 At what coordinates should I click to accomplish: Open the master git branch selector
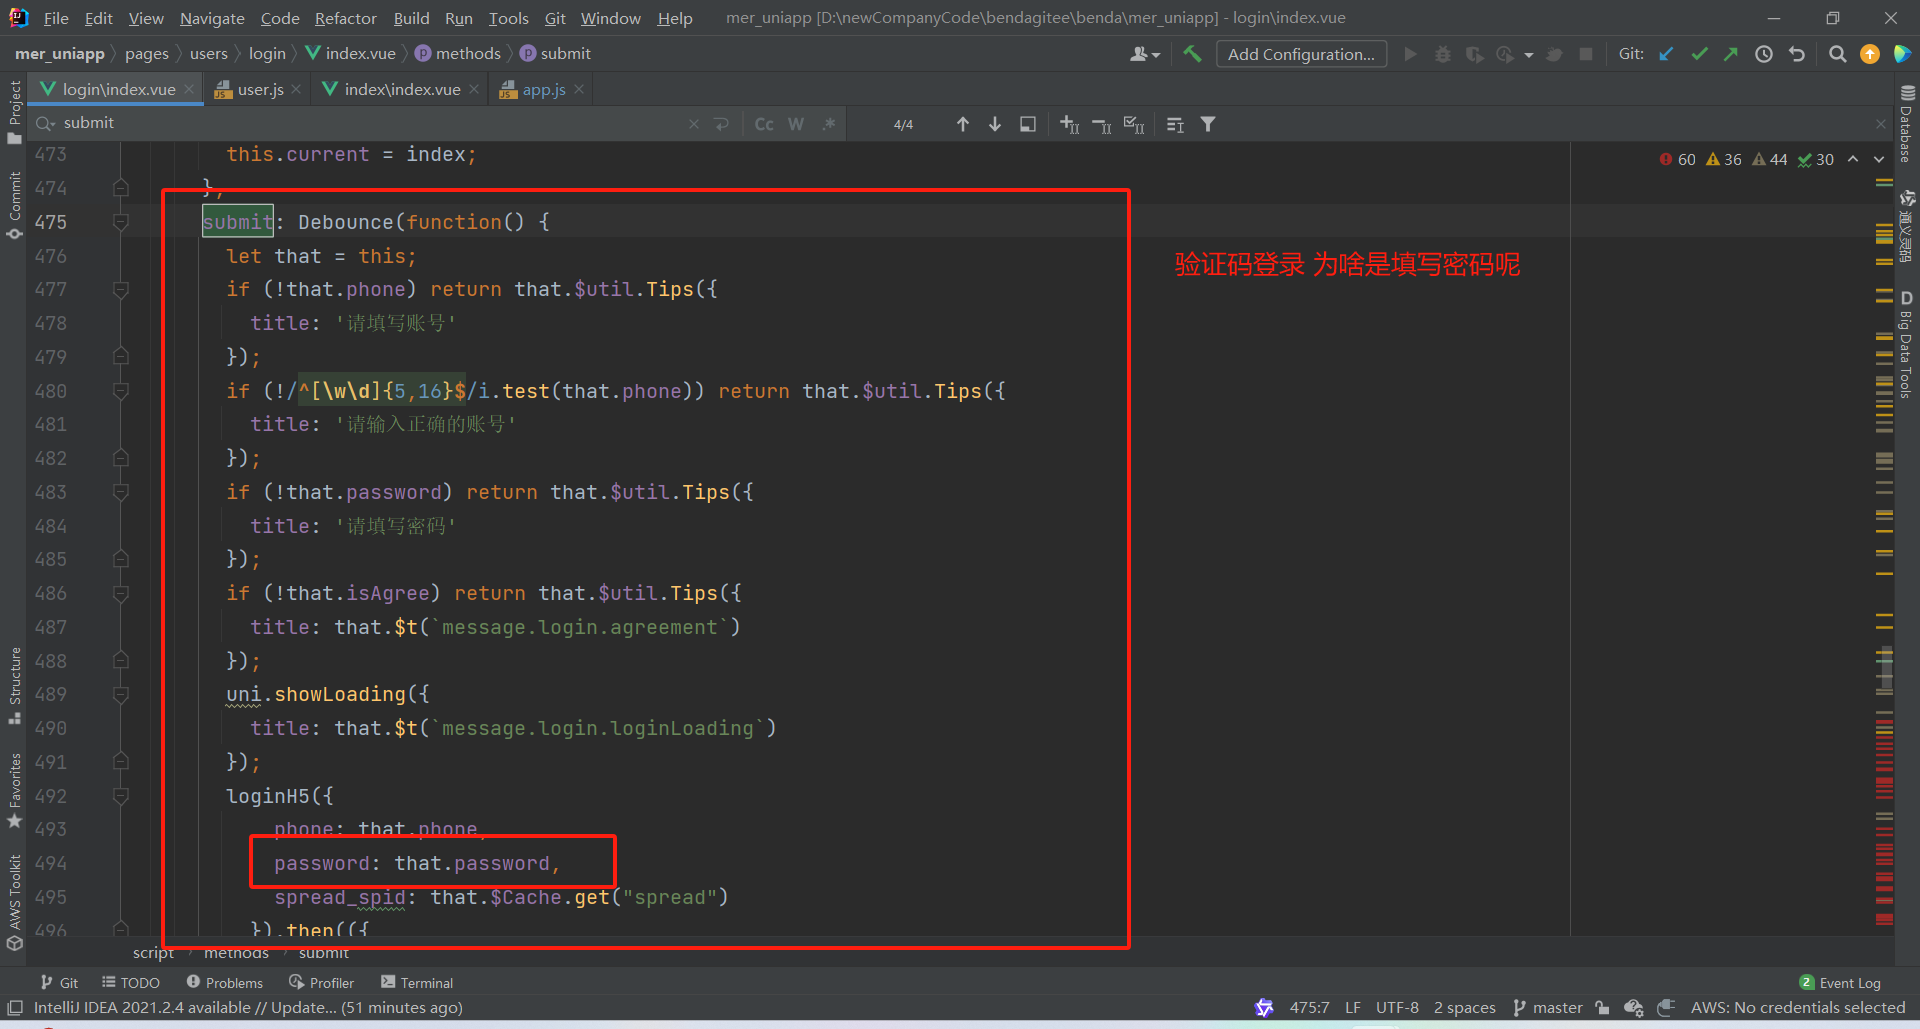click(x=1548, y=1008)
